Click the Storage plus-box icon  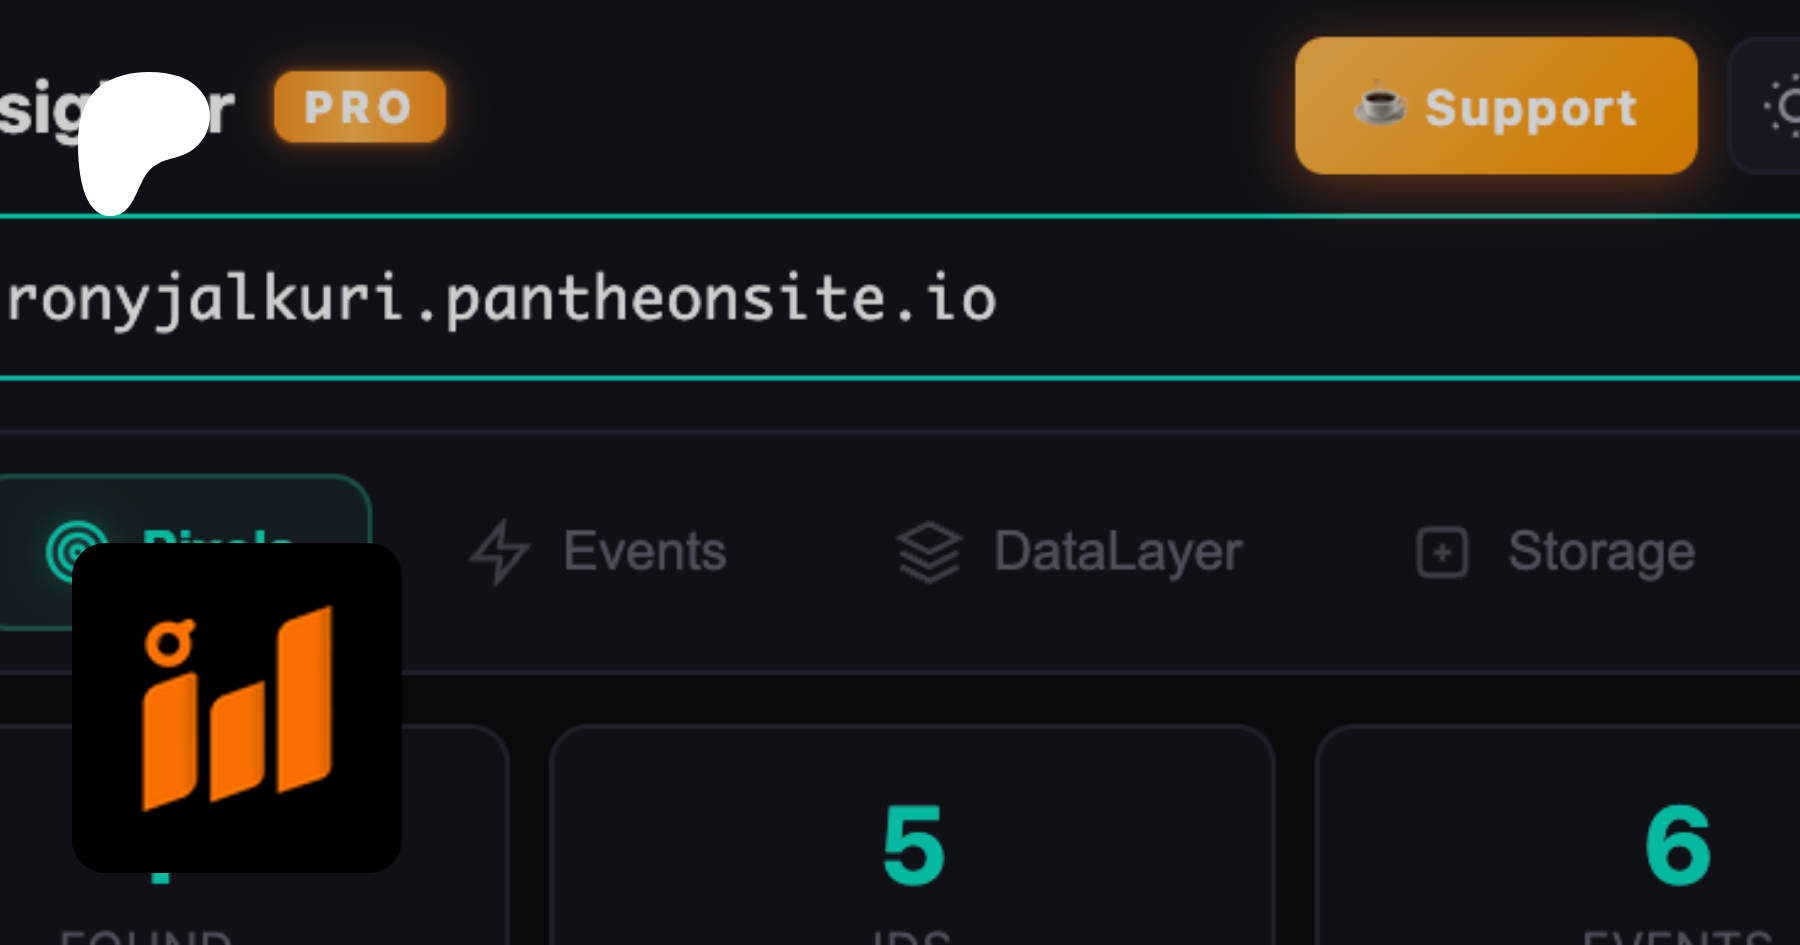[1442, 552]
